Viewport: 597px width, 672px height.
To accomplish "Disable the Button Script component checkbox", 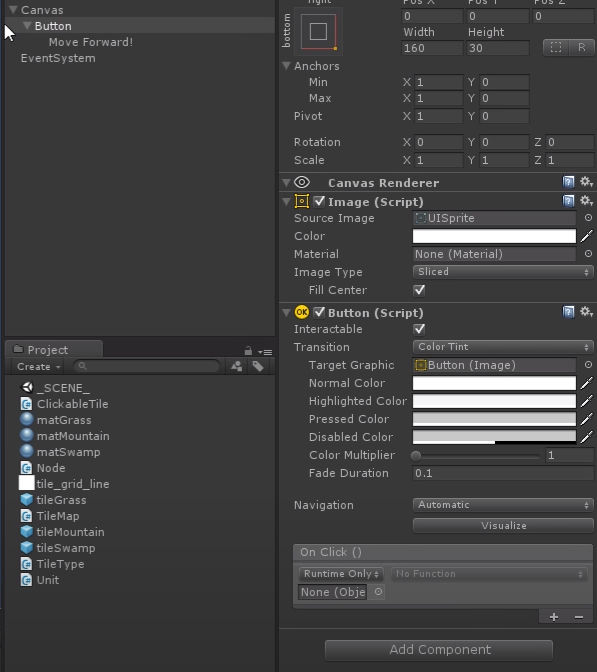I will pyautogui.click(x=319, y=312).
